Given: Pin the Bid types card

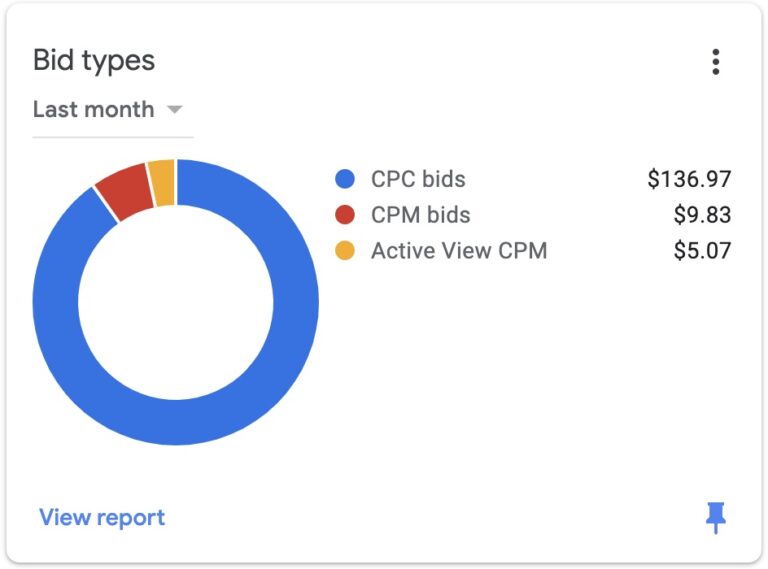Looking at the screenshot, I should click(715, 517).
